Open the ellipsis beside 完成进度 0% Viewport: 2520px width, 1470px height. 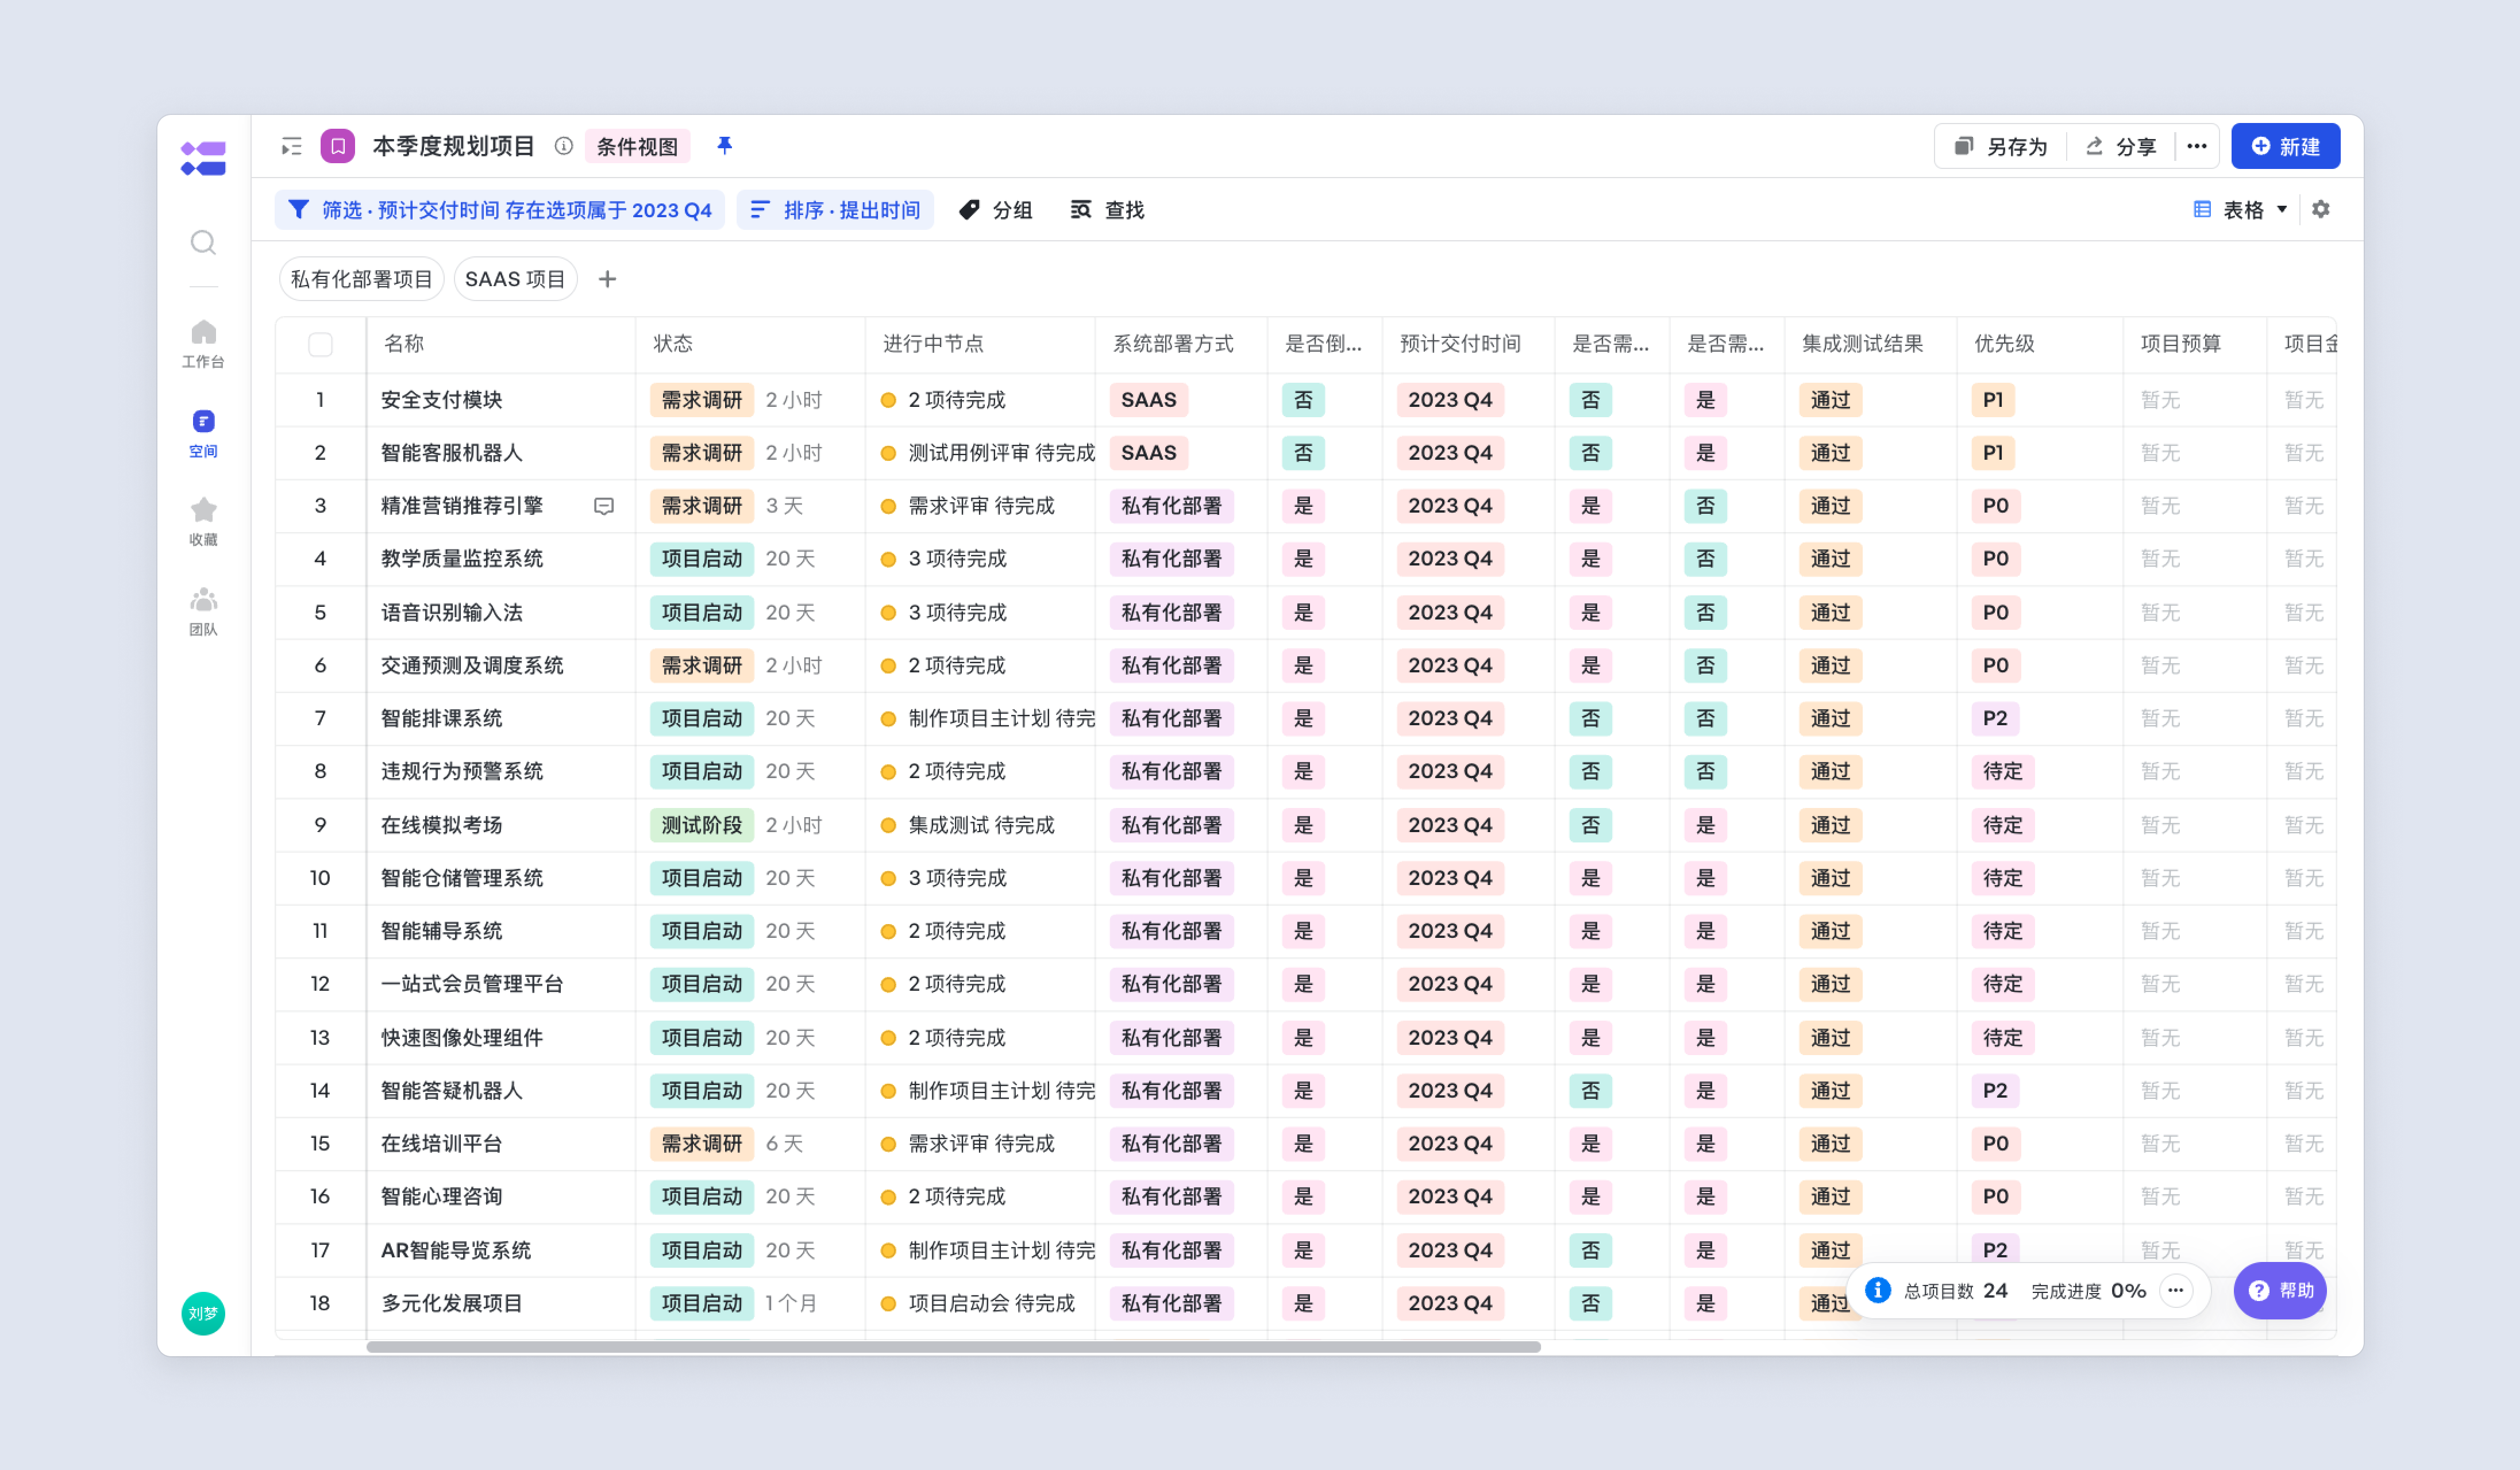(2176, 1290)
